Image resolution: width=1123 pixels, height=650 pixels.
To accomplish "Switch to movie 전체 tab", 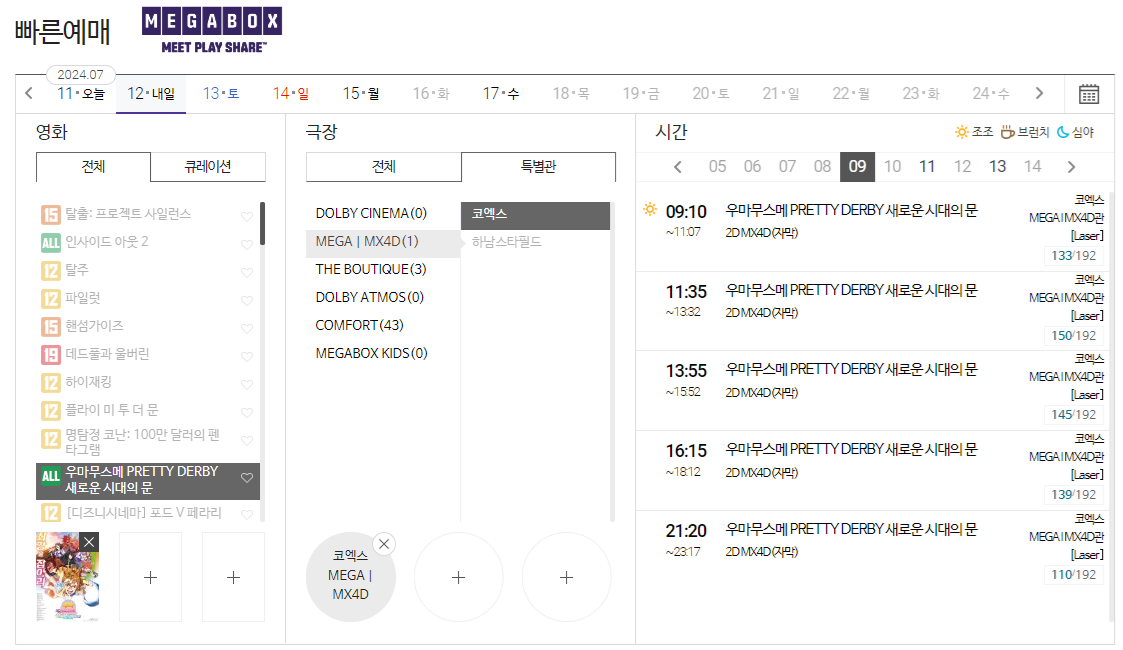I will coord(93,167).
